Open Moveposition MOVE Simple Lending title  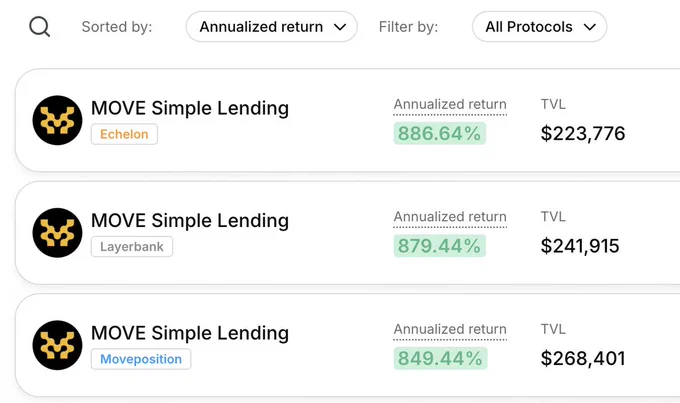click(190, 333)
